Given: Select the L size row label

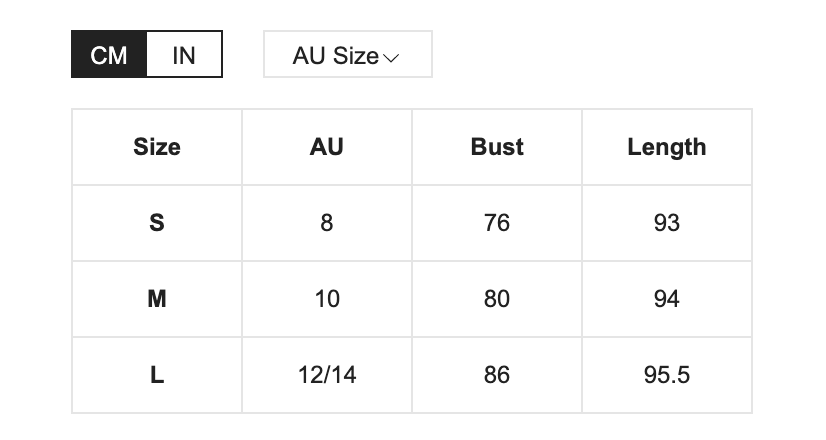Looking at the screenshot, I should 157,375.
